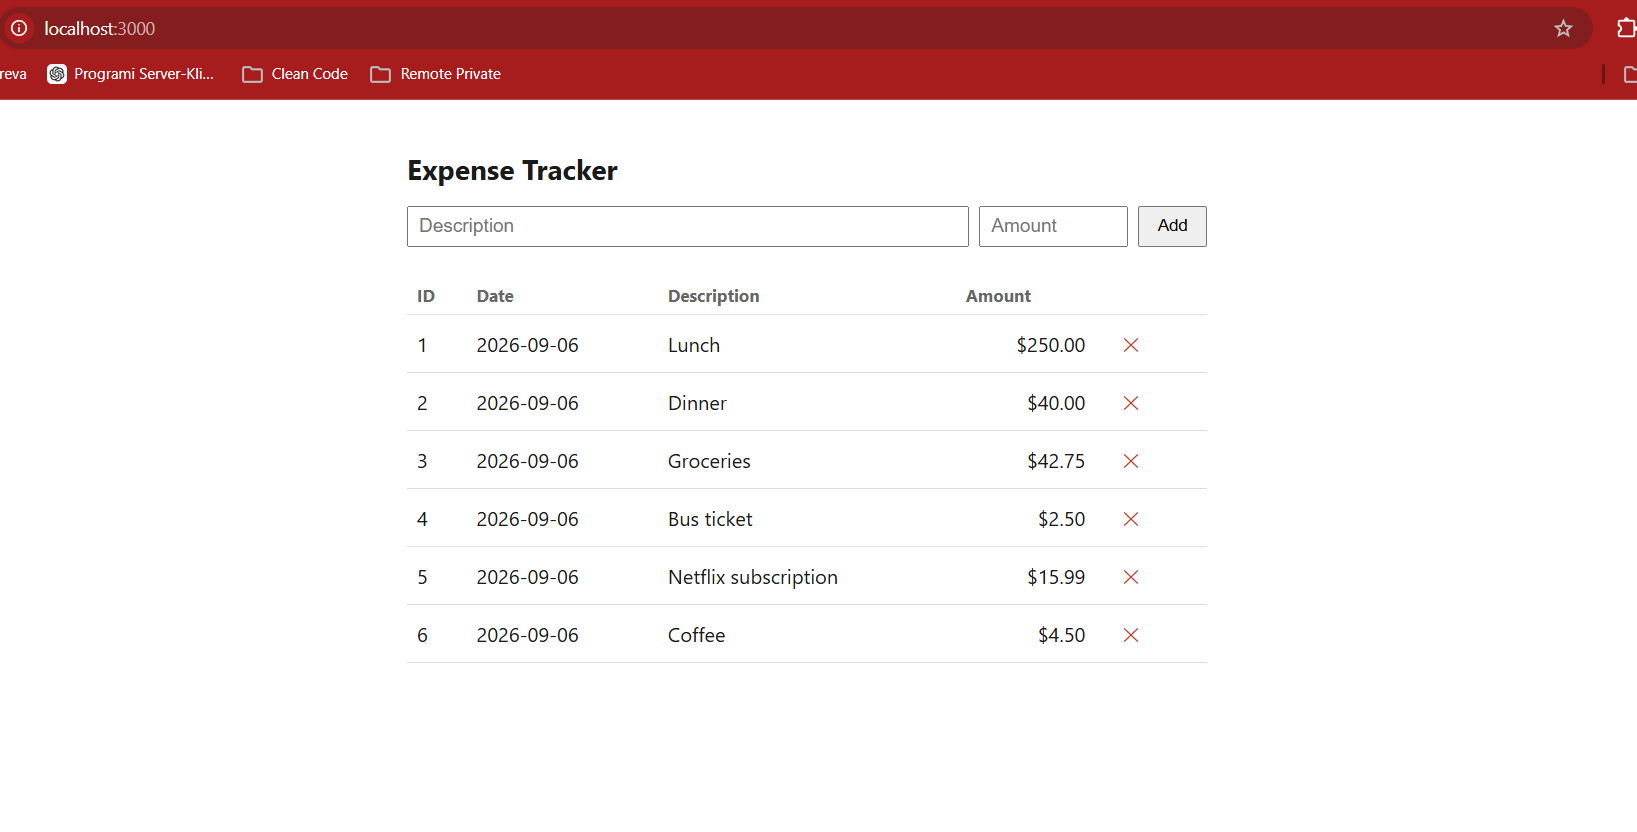Click the Lunch description text

tap(694, 345)
